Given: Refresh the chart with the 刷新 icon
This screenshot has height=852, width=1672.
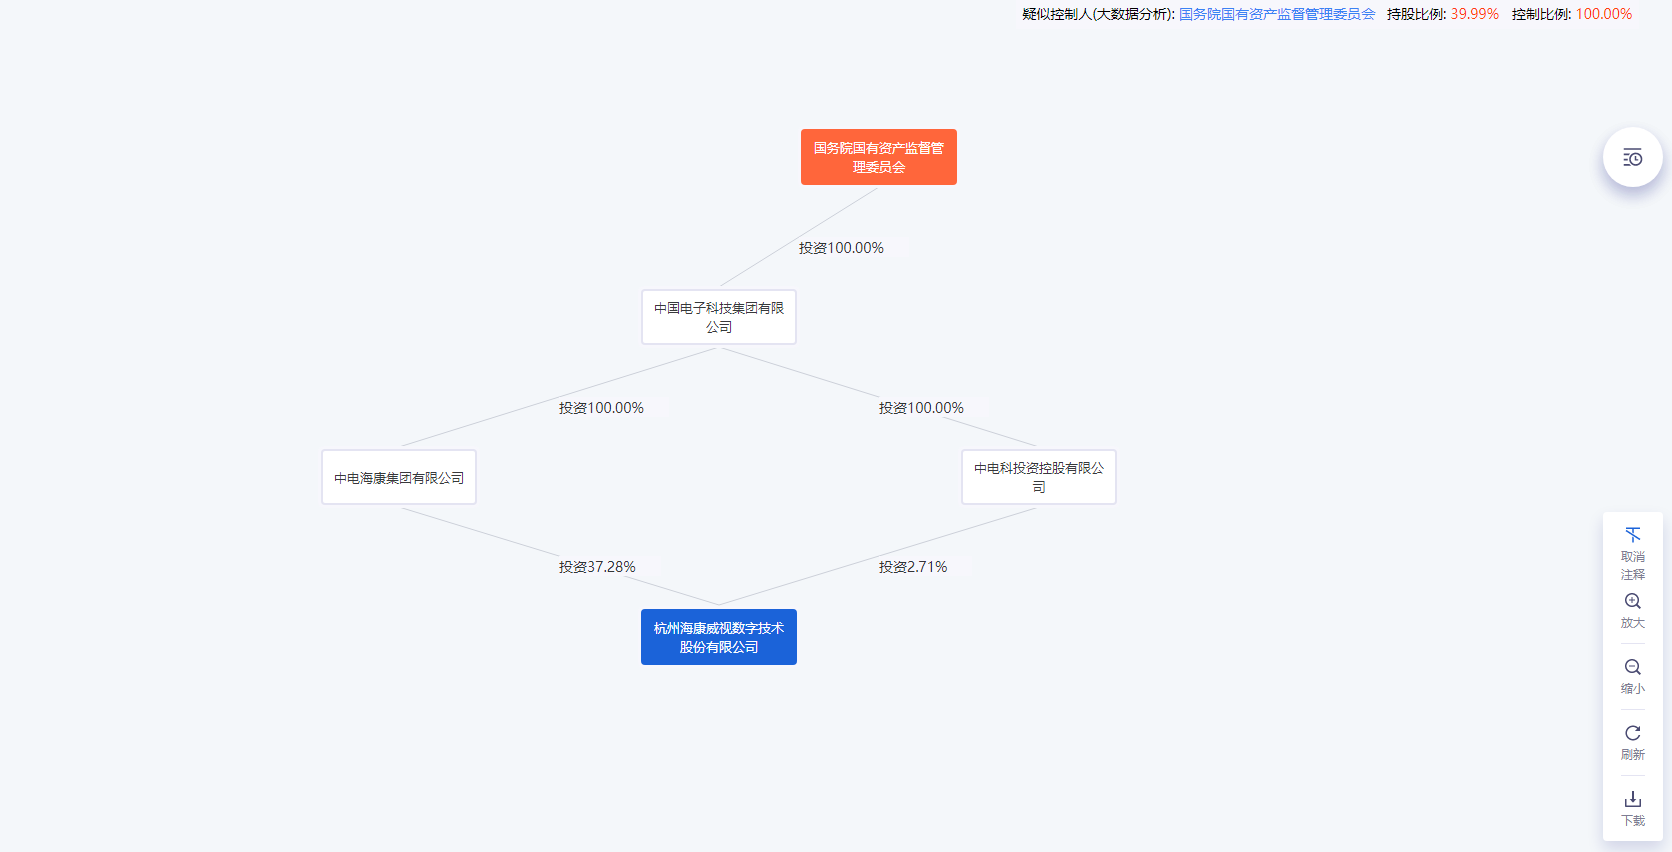Looking at the screenshot, I should 1633,733.
